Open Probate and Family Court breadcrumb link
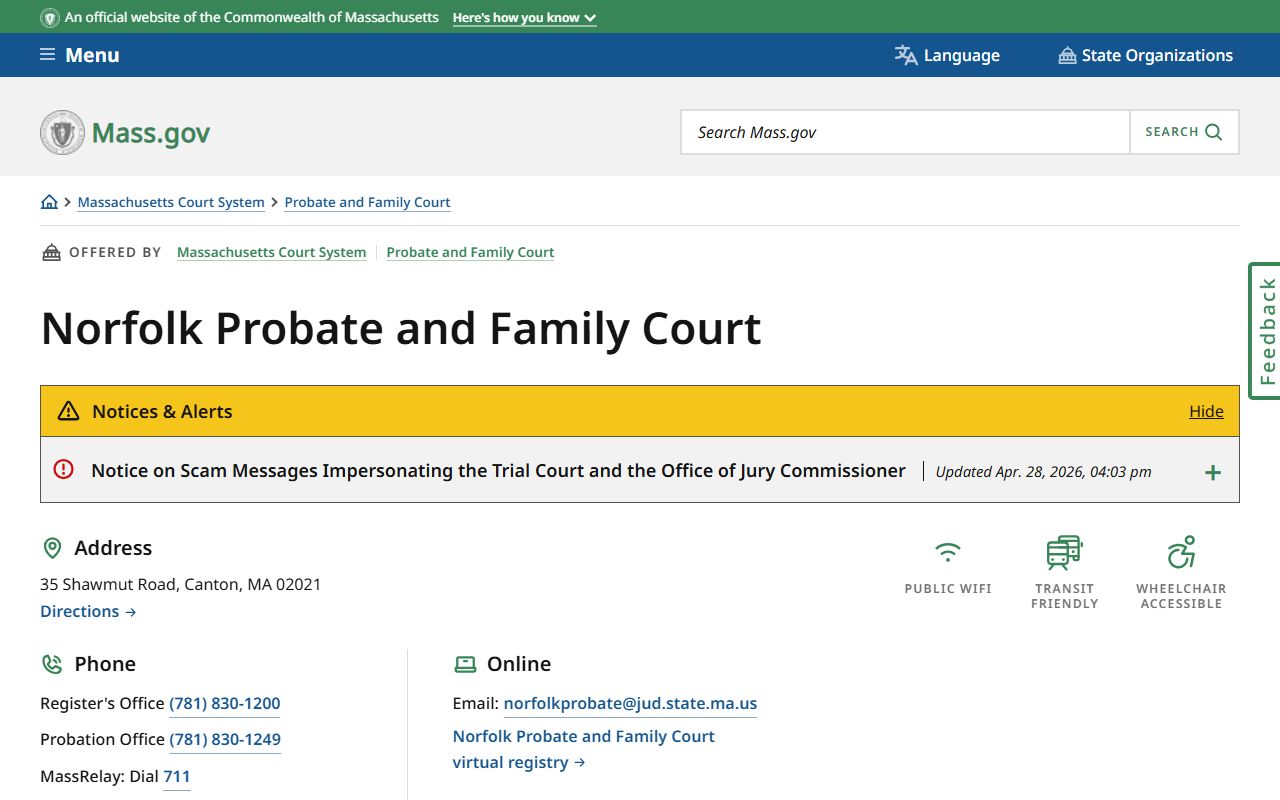The height and width of the screenshot is (800, 1280). click(x=367, y=202)
